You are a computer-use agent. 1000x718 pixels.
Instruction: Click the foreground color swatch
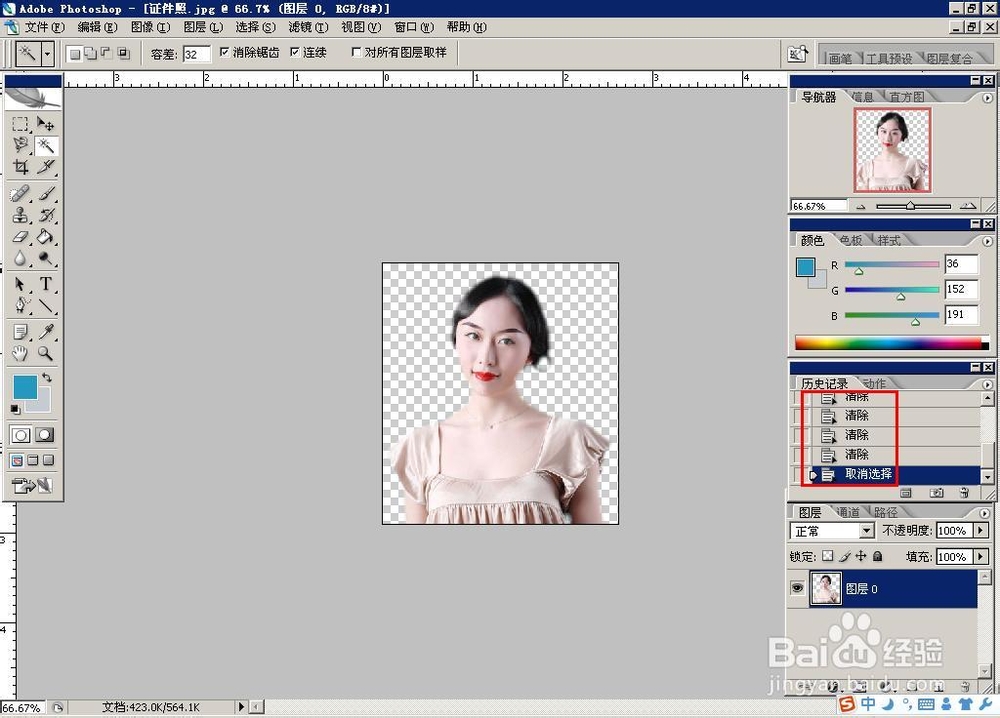point(26,384)
